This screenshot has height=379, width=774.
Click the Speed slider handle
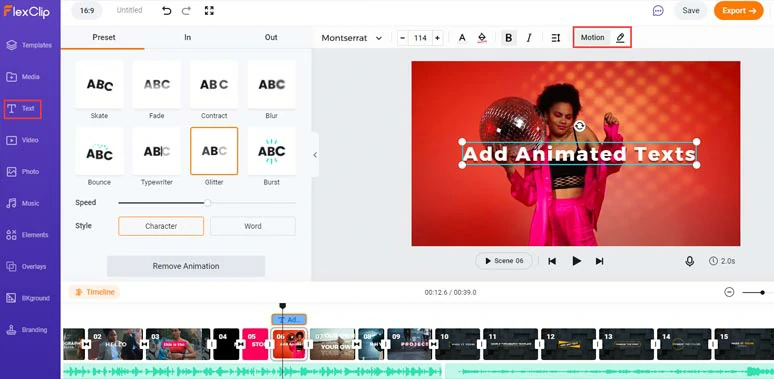[x=208, y=203]
